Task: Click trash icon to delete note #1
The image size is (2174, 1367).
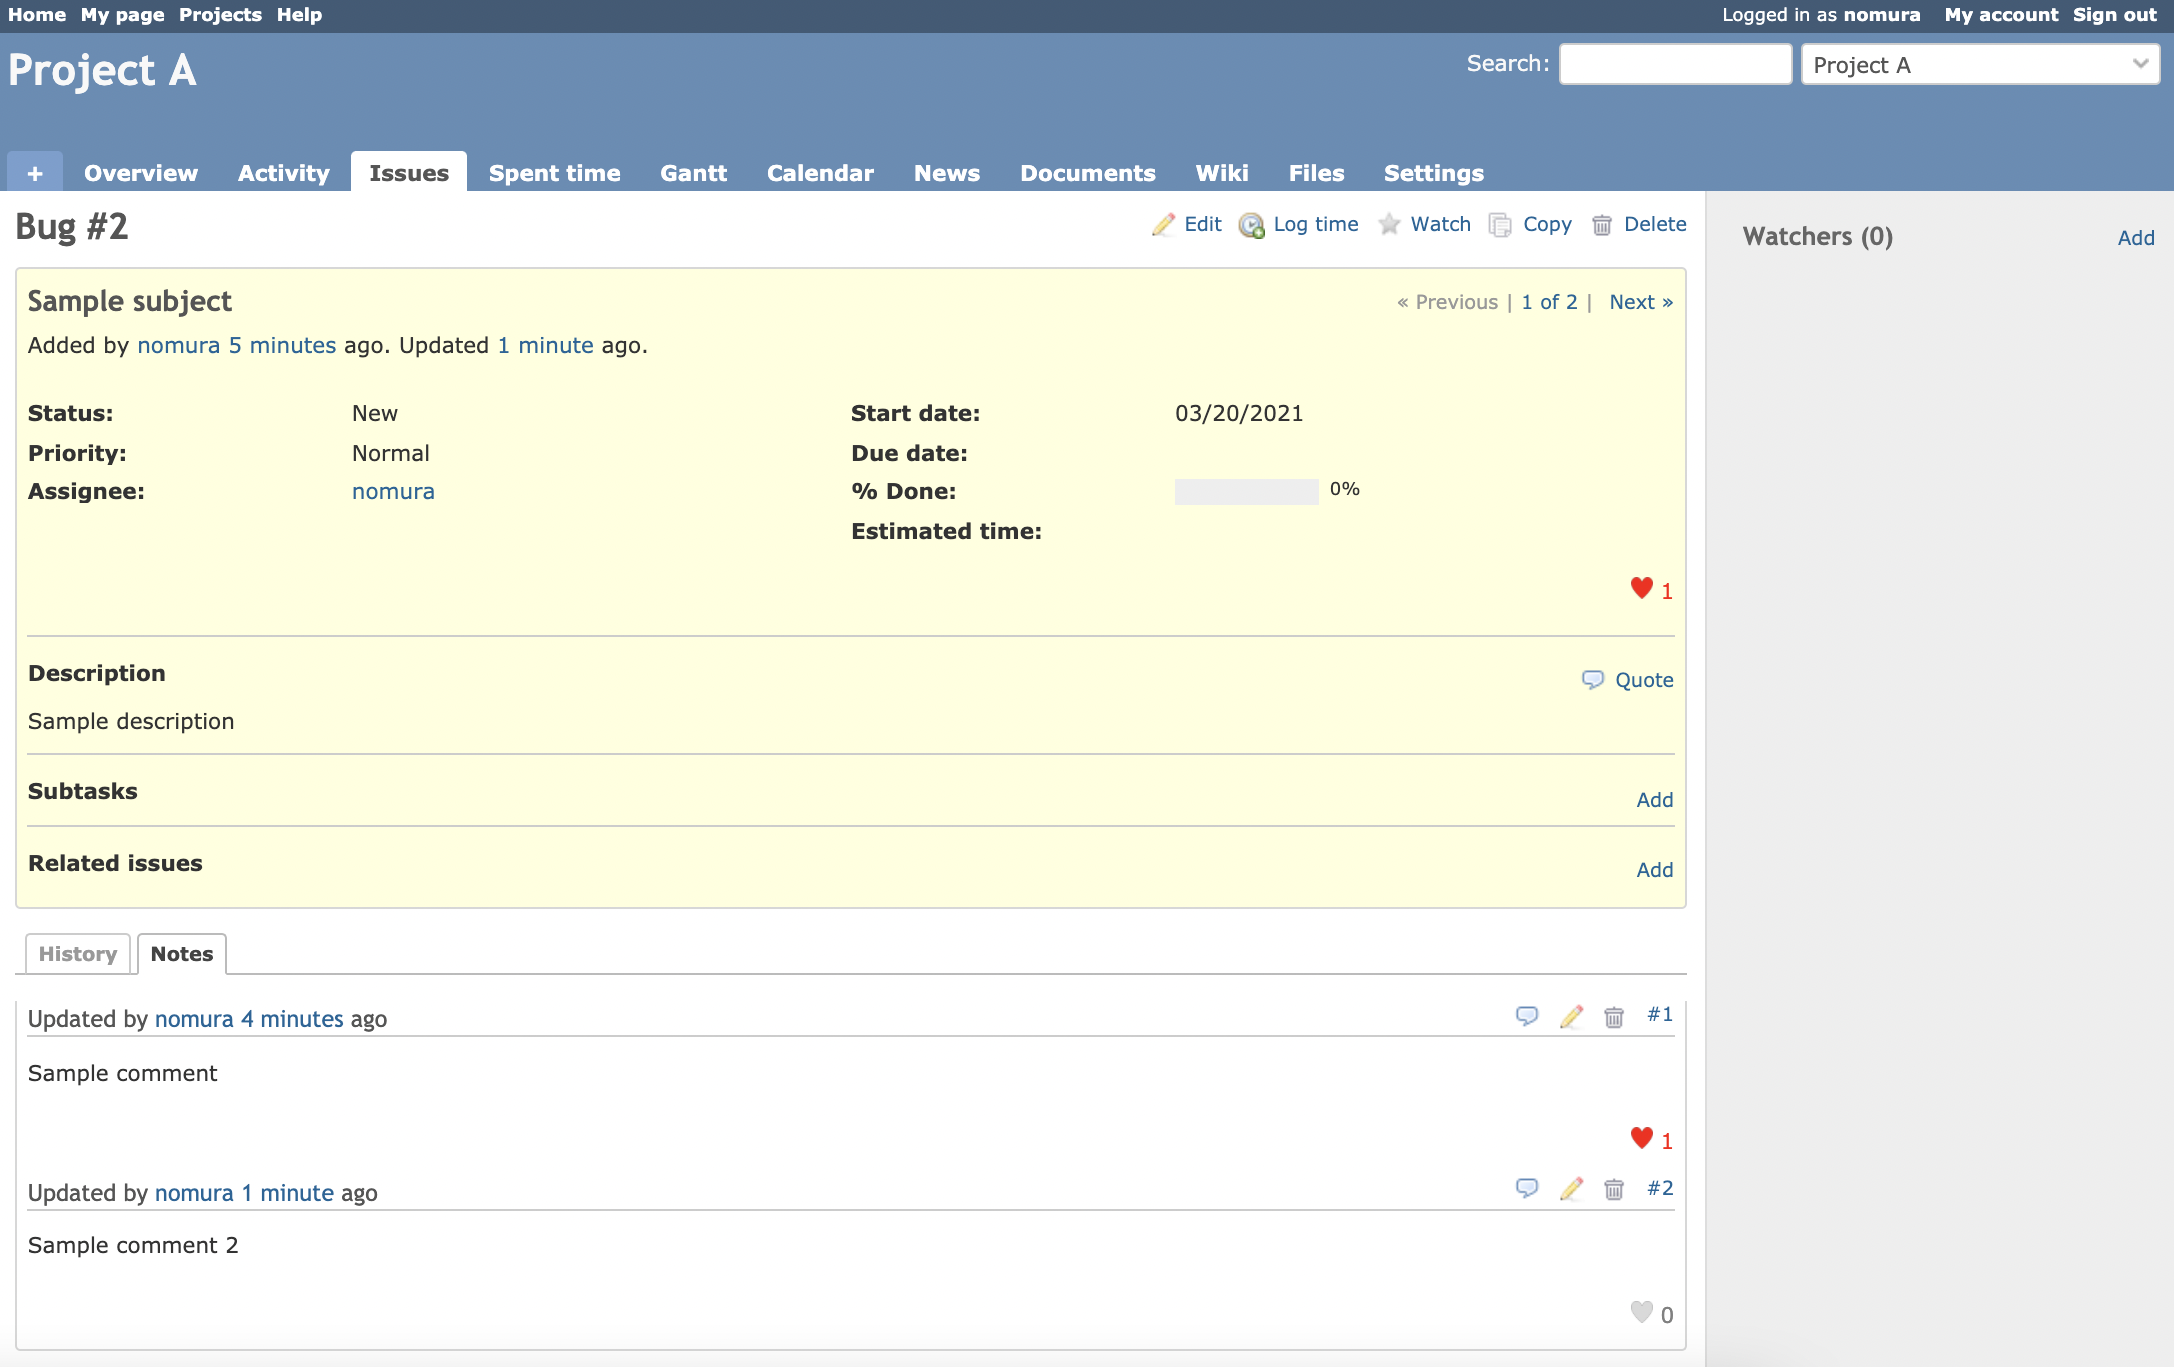Action: coord(1613,1017)
